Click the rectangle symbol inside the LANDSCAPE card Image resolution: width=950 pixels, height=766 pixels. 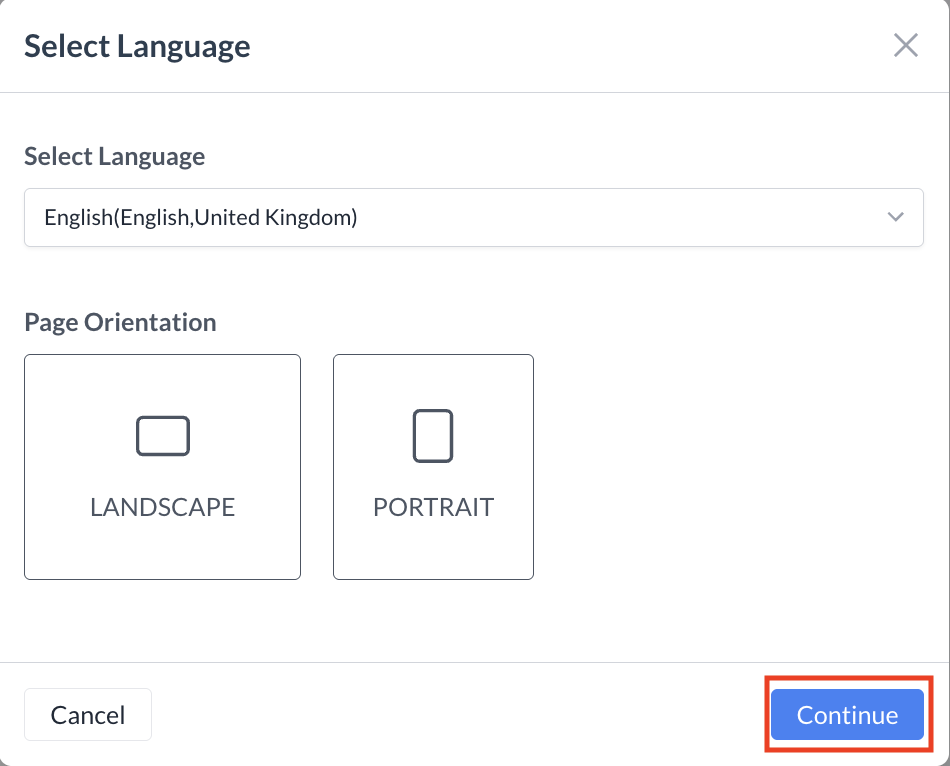pos(162,436)
